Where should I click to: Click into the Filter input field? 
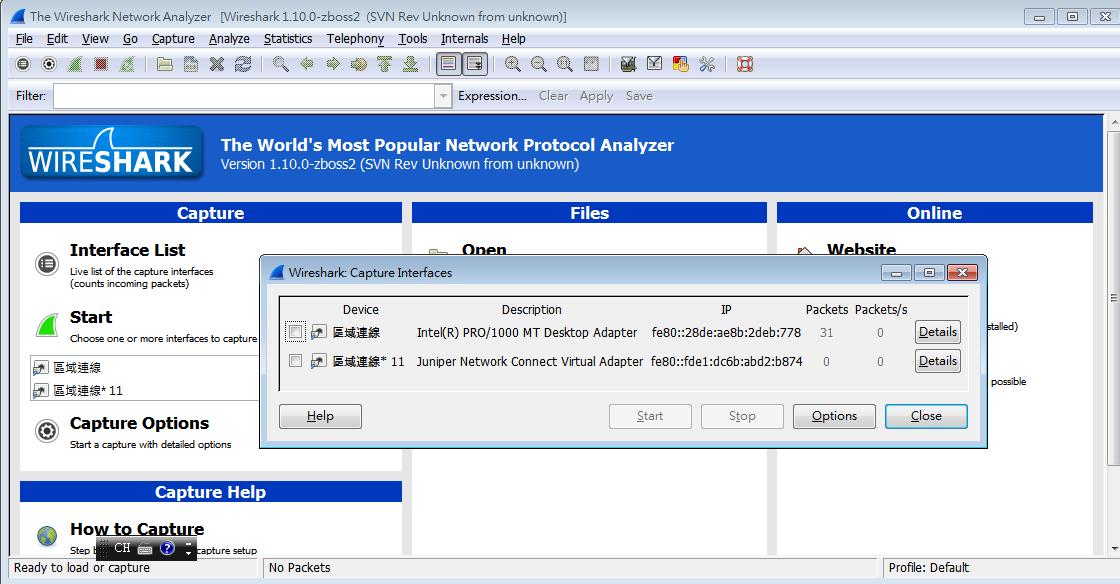[x=244, y=96]
